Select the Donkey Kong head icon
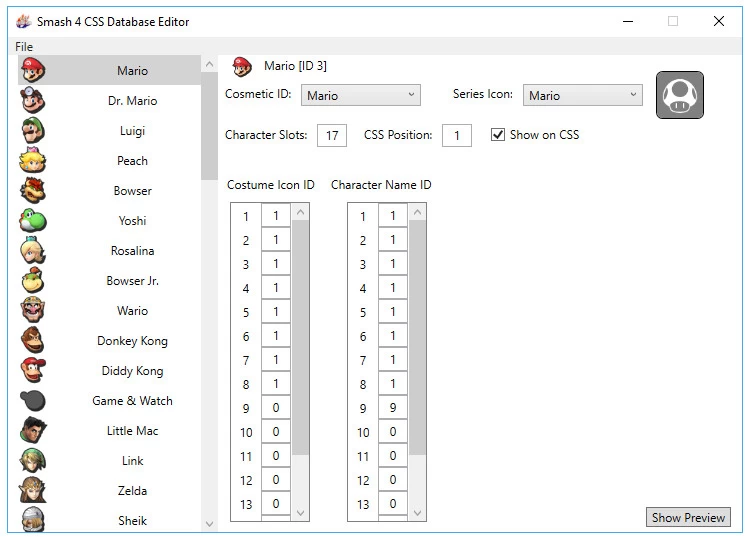The image size is (750, 540). [x=33, y=341]
